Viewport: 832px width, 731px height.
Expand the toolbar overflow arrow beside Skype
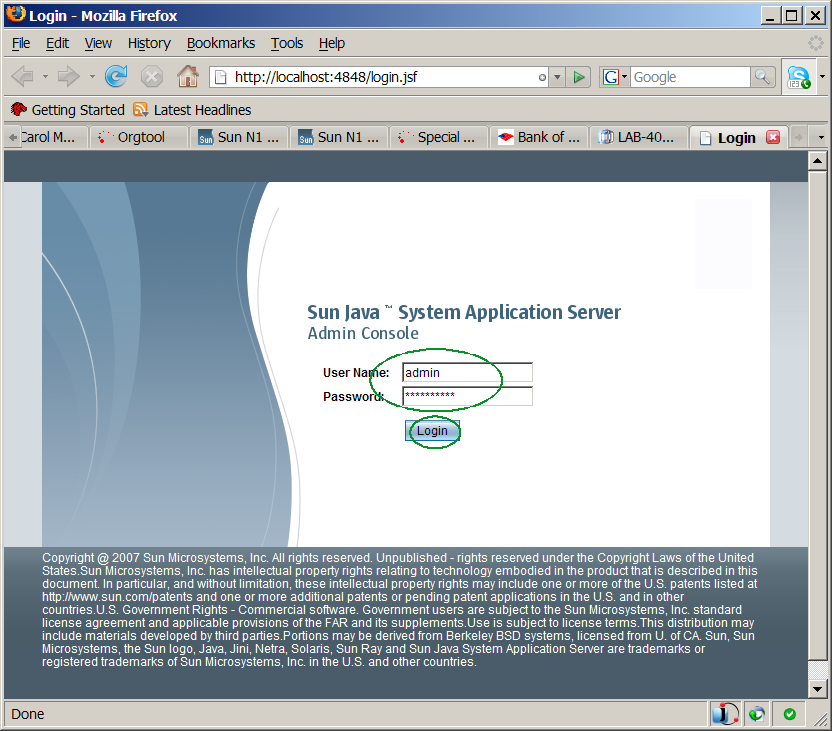pyautogui.click(x=822, y=77)
